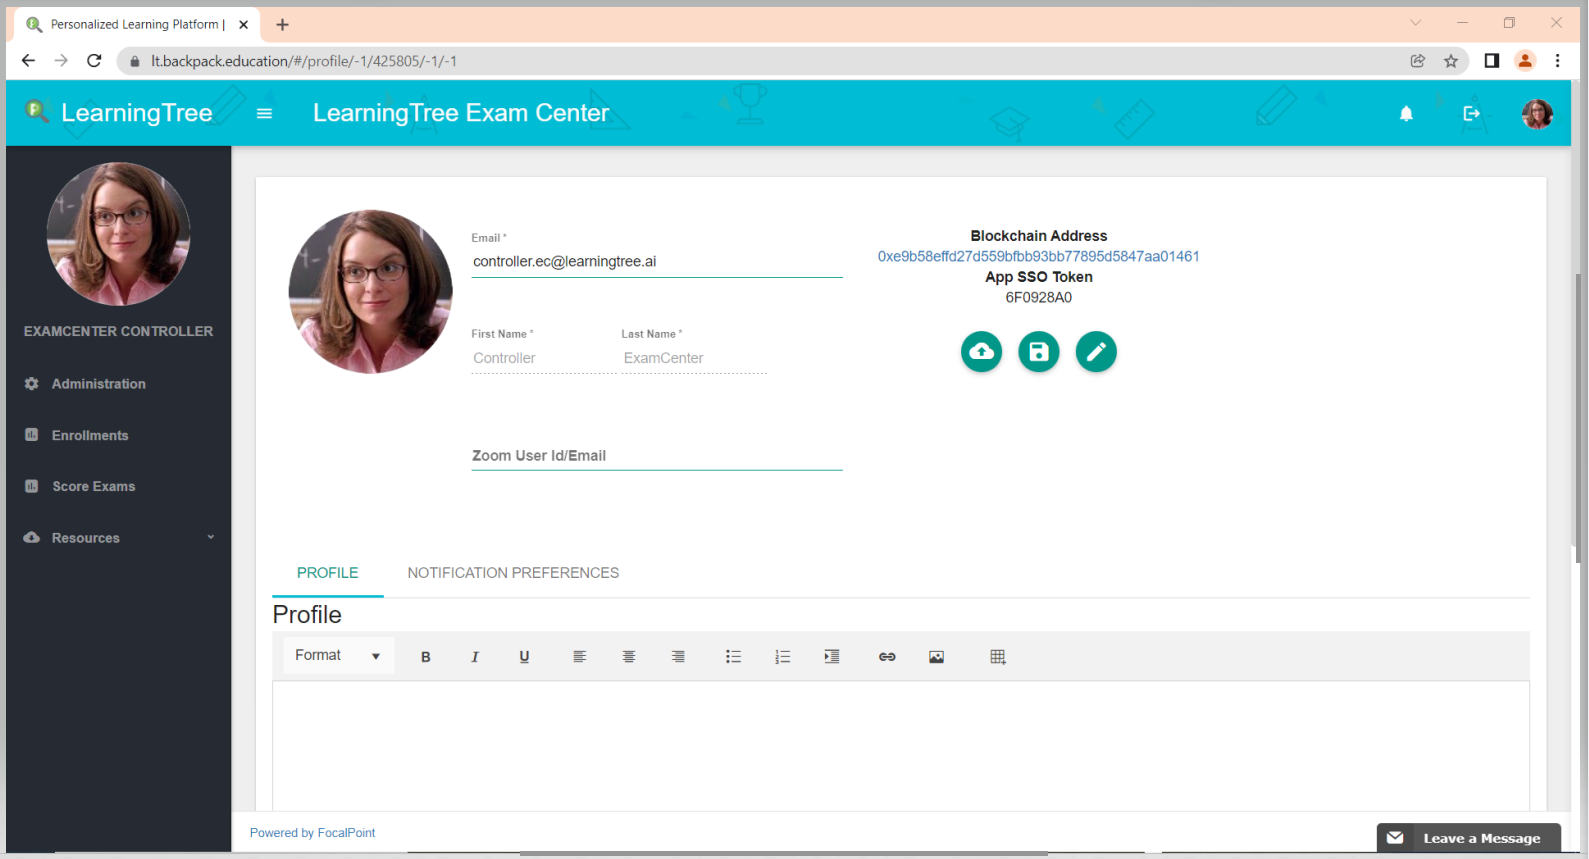Click the green save disk icon
This screenshot has height=859, width=1589.
[1038, 352]
